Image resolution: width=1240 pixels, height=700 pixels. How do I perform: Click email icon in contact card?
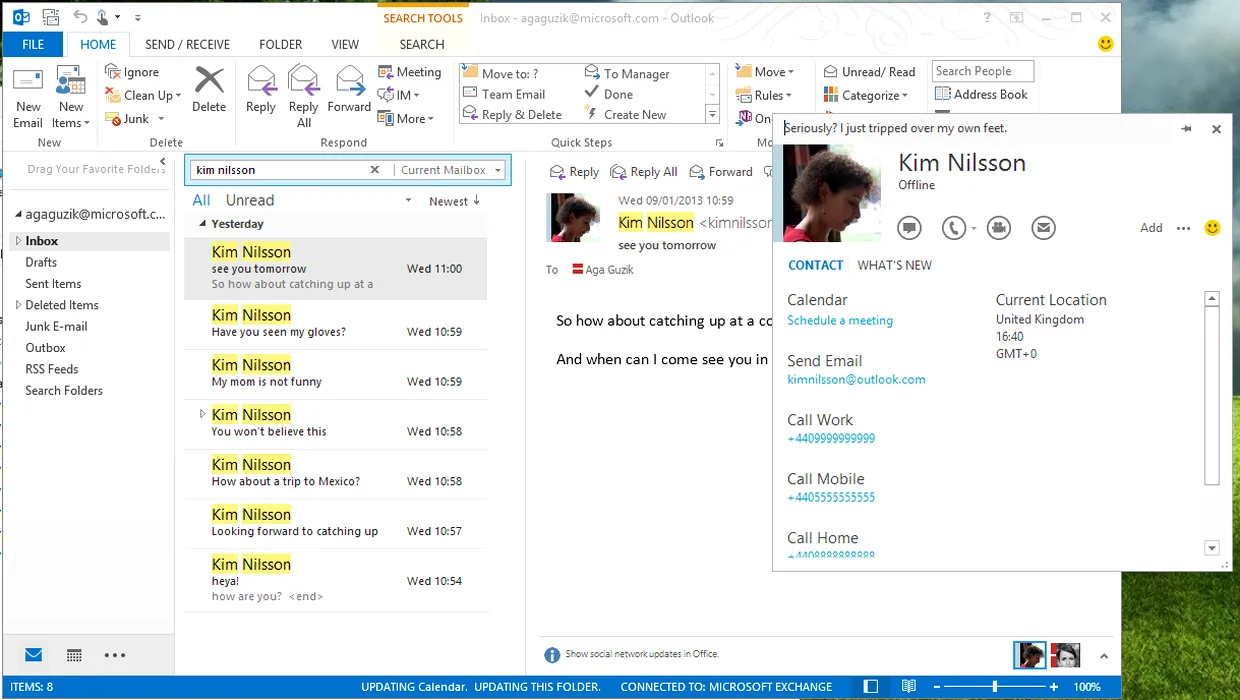pos(1043,228)
